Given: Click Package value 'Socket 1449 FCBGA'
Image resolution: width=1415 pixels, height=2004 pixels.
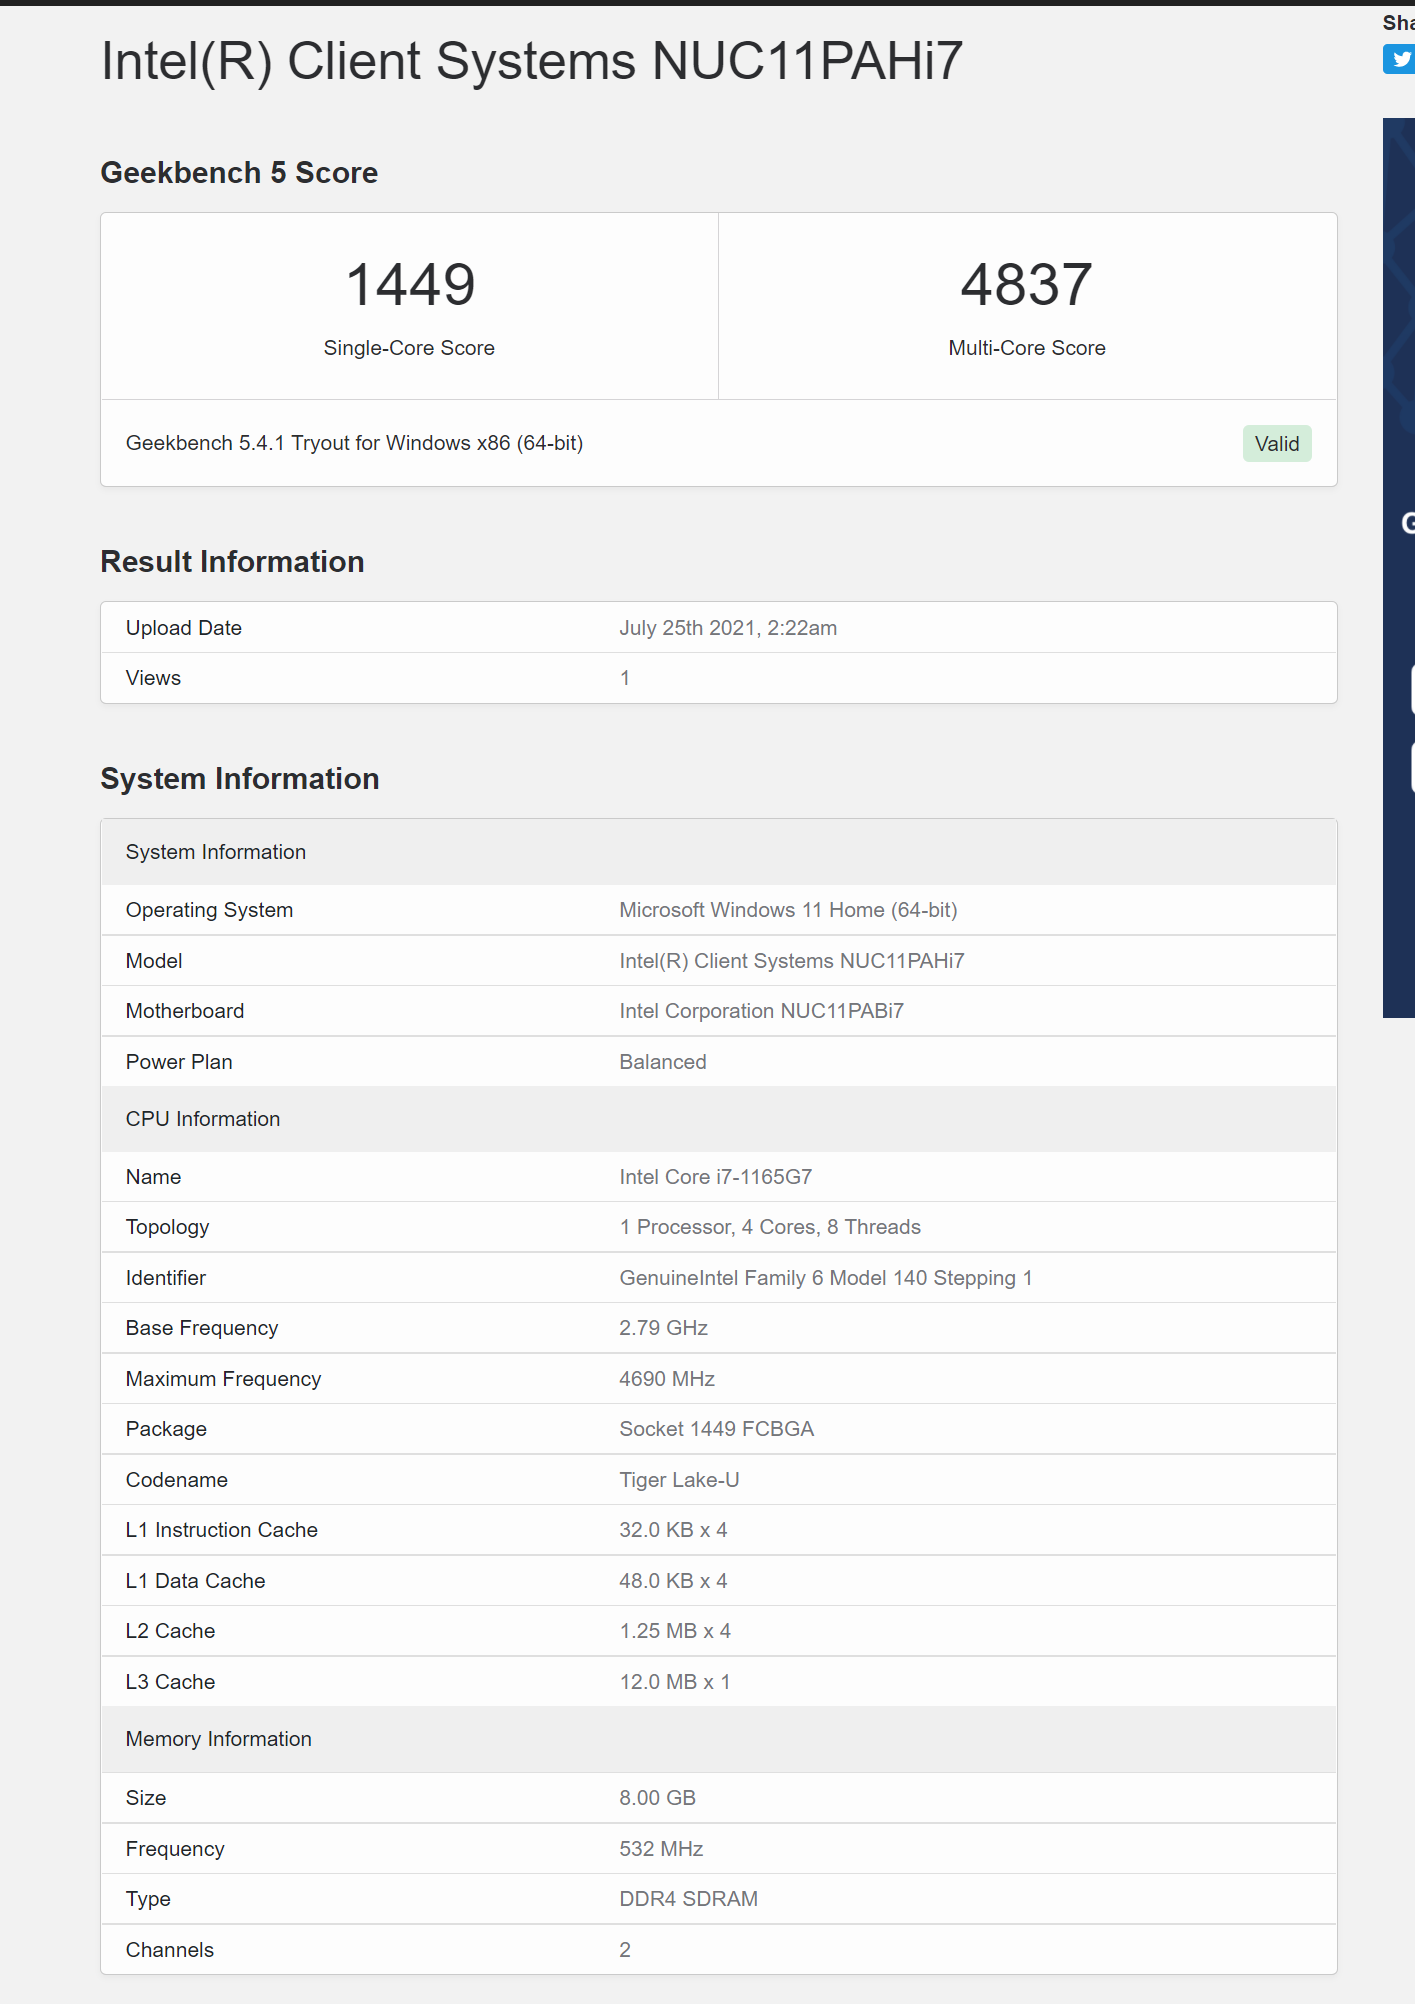Looking at the screenshot, I should coord(717,1429).
